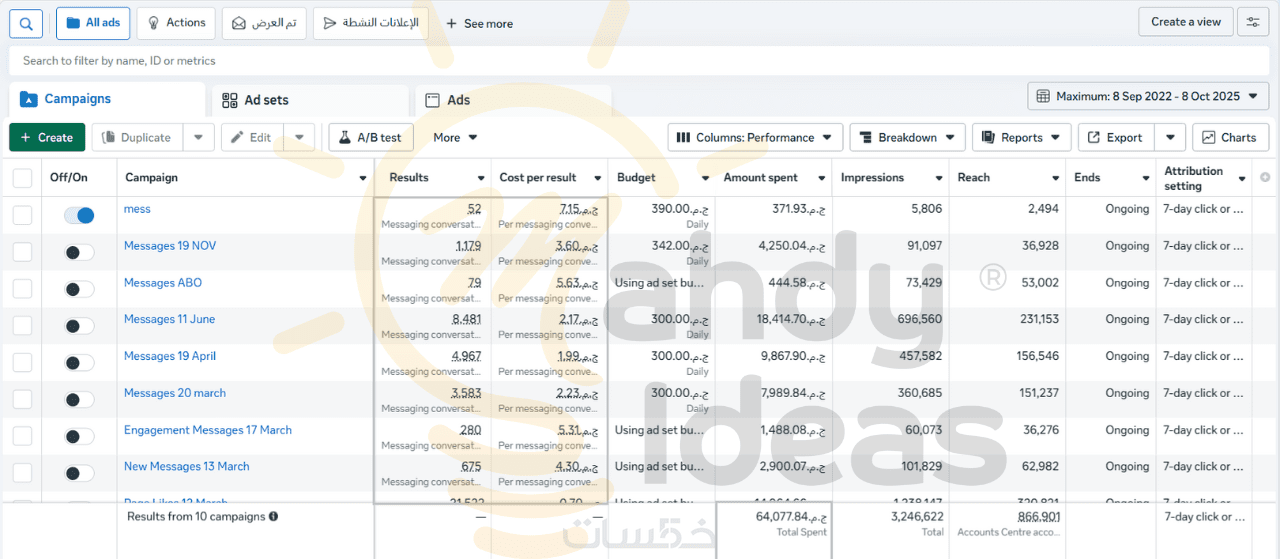Open the تم العرض saved view
The image size is (1280, 560).
pos(264,23)
